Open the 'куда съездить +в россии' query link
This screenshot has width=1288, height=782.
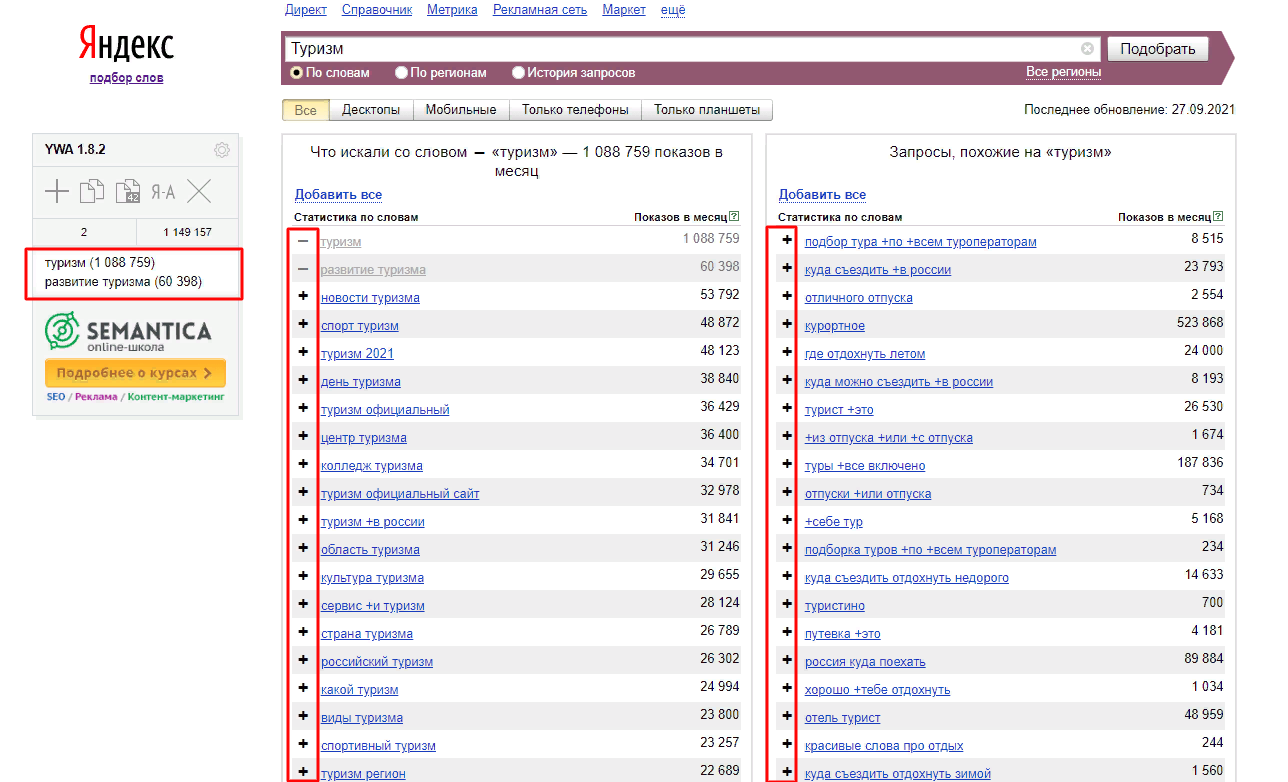coord(878,270)
